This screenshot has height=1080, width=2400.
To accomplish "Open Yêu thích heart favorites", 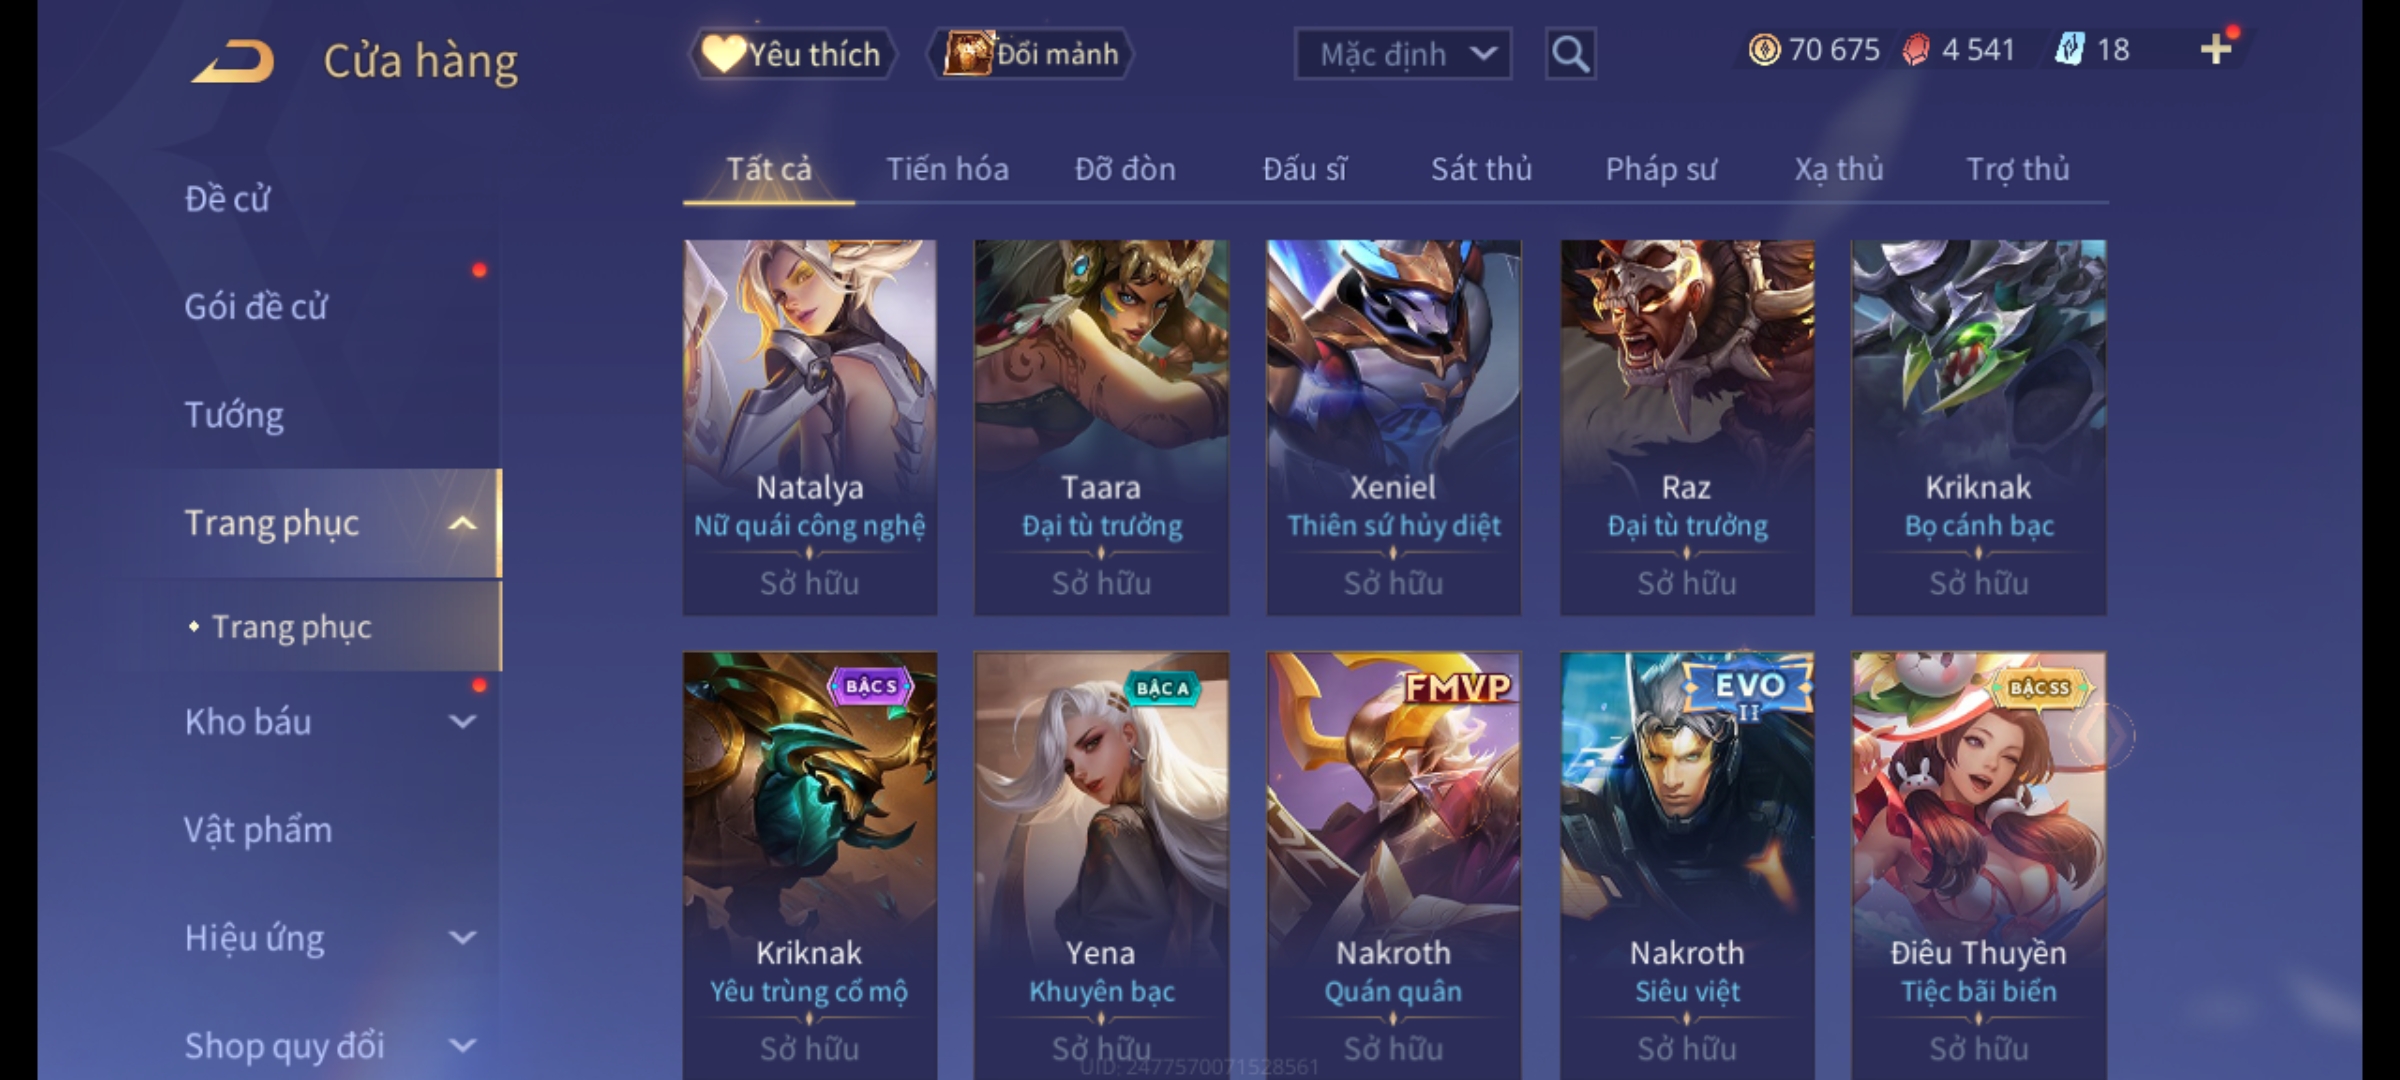I will point(792,54).
